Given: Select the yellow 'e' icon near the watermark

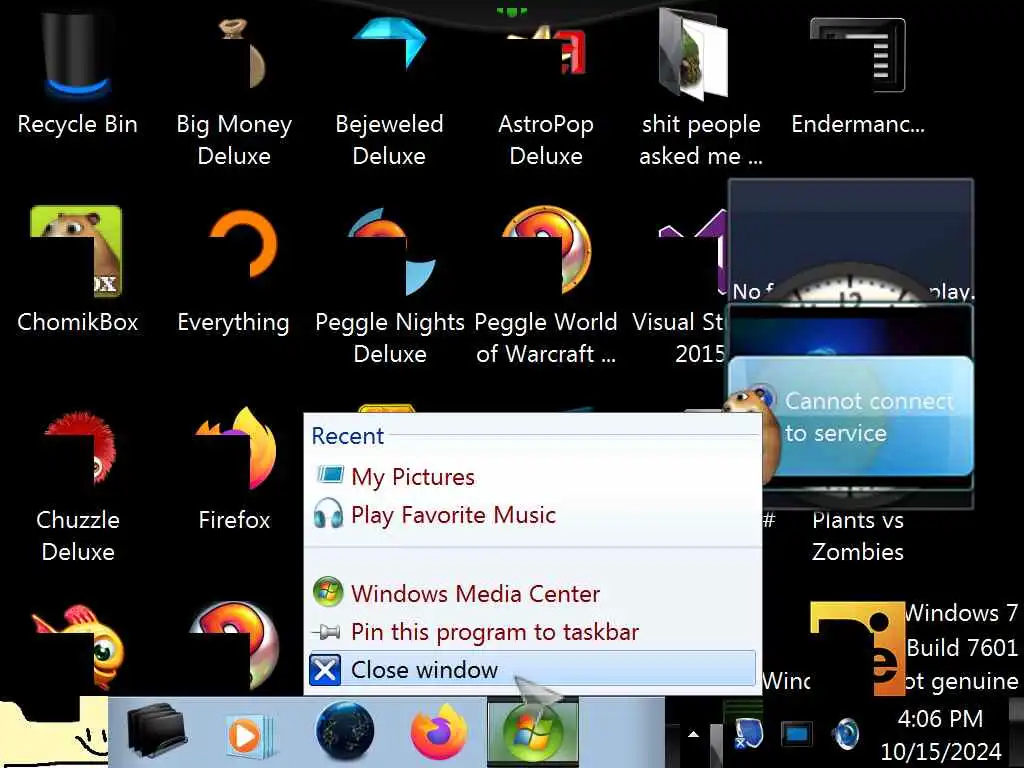Looking at the screenshot, I should pyautogui.click(x=858, y=648).
